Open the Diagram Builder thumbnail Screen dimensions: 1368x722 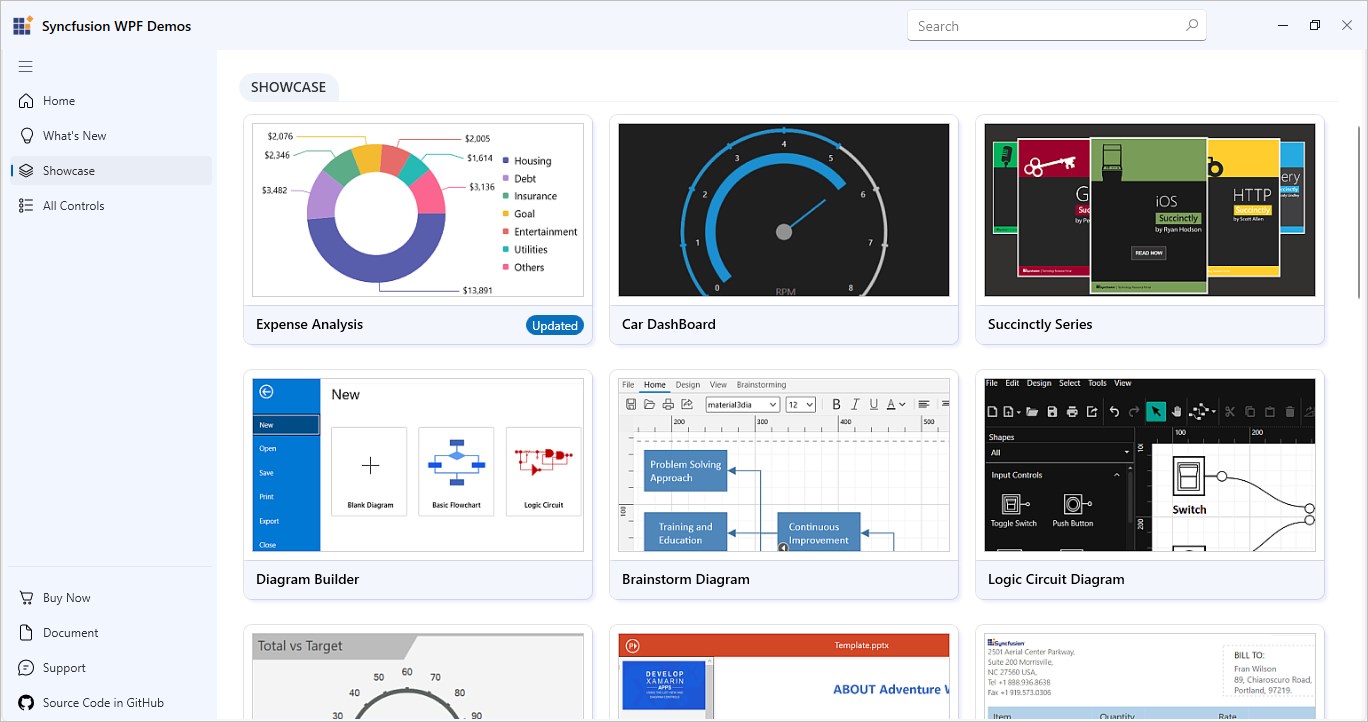tap(418, 465)
